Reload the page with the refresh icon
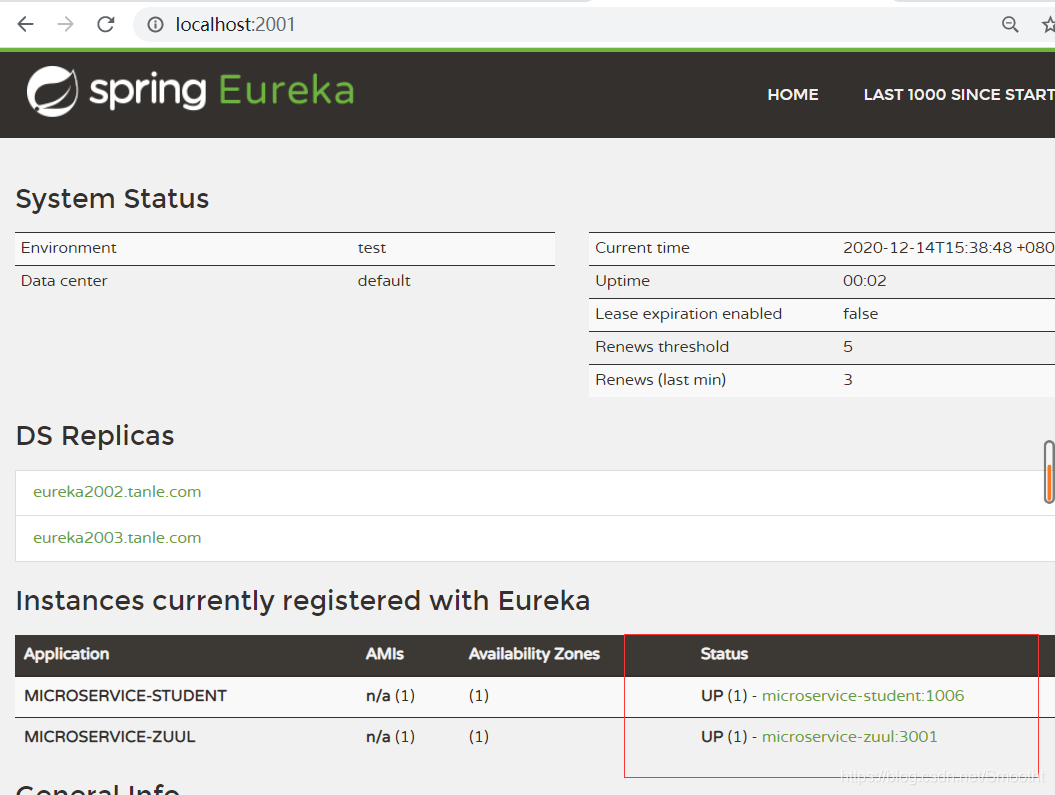Image resolution: width=1055 pixels, height=795 pixels. 106,25
